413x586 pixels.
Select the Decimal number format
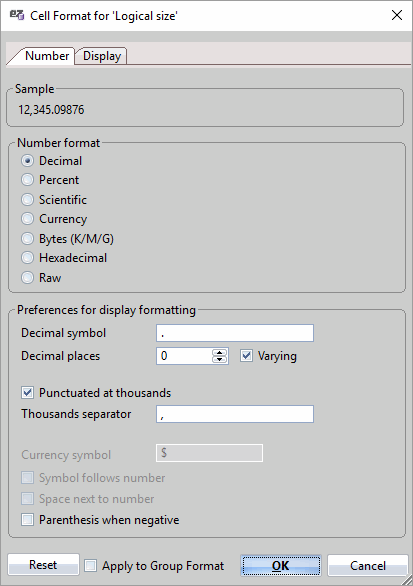(x=27, y=161)
